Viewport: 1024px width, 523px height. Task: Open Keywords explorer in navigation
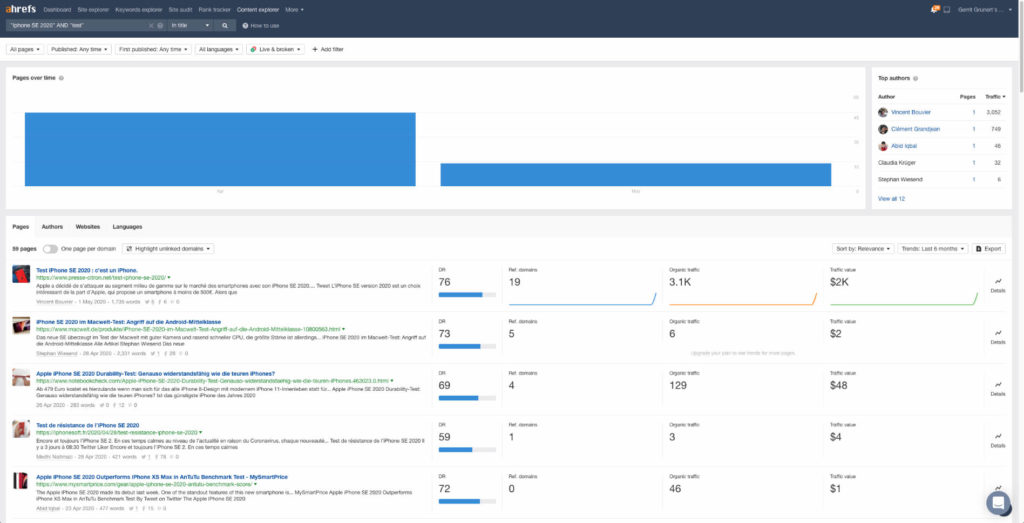(x=138, y=10)
